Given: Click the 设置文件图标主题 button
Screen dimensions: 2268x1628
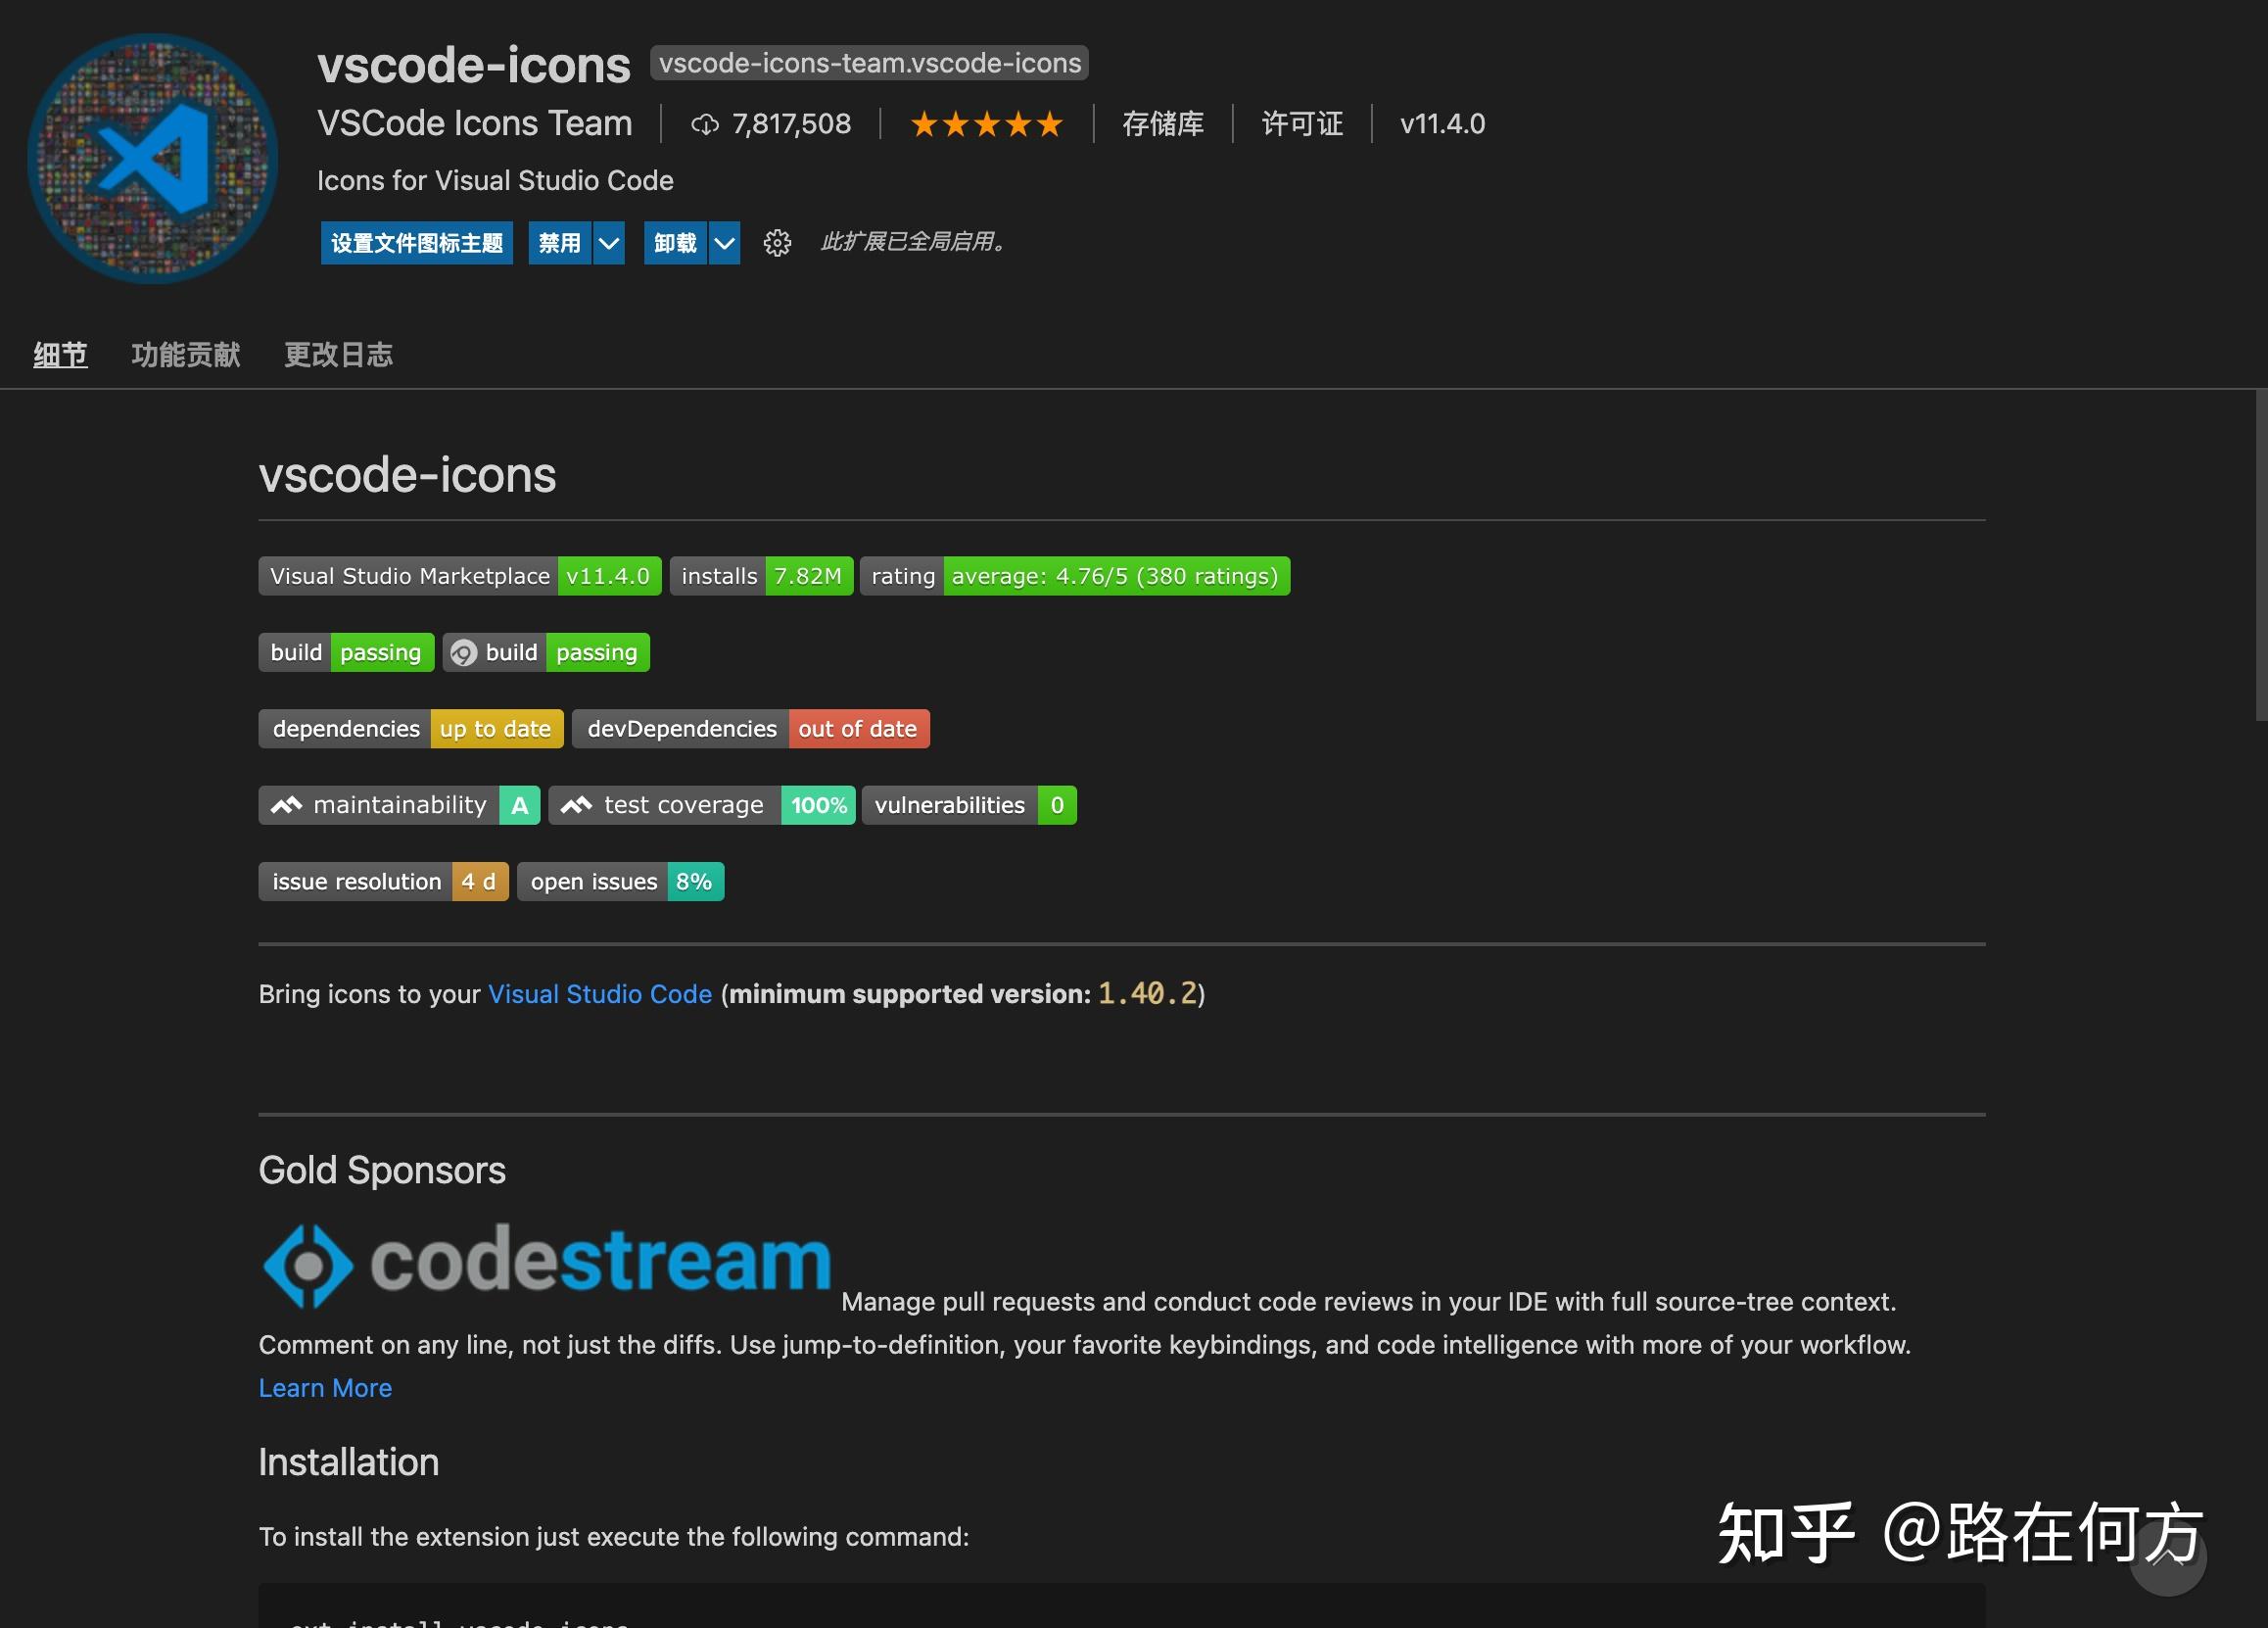Looking at the screenshot, I should coord(416,243).
